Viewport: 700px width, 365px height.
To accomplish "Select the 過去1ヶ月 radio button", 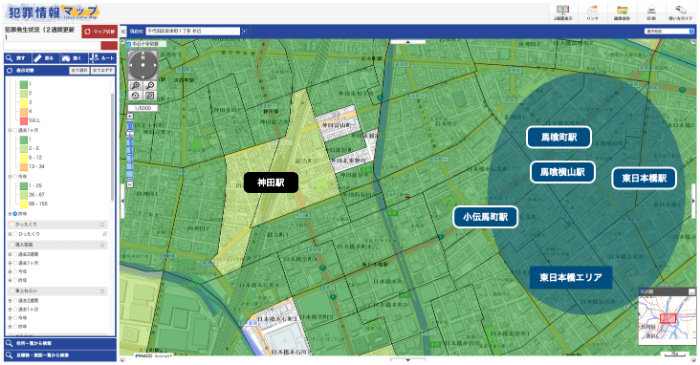I will [15, 130].
